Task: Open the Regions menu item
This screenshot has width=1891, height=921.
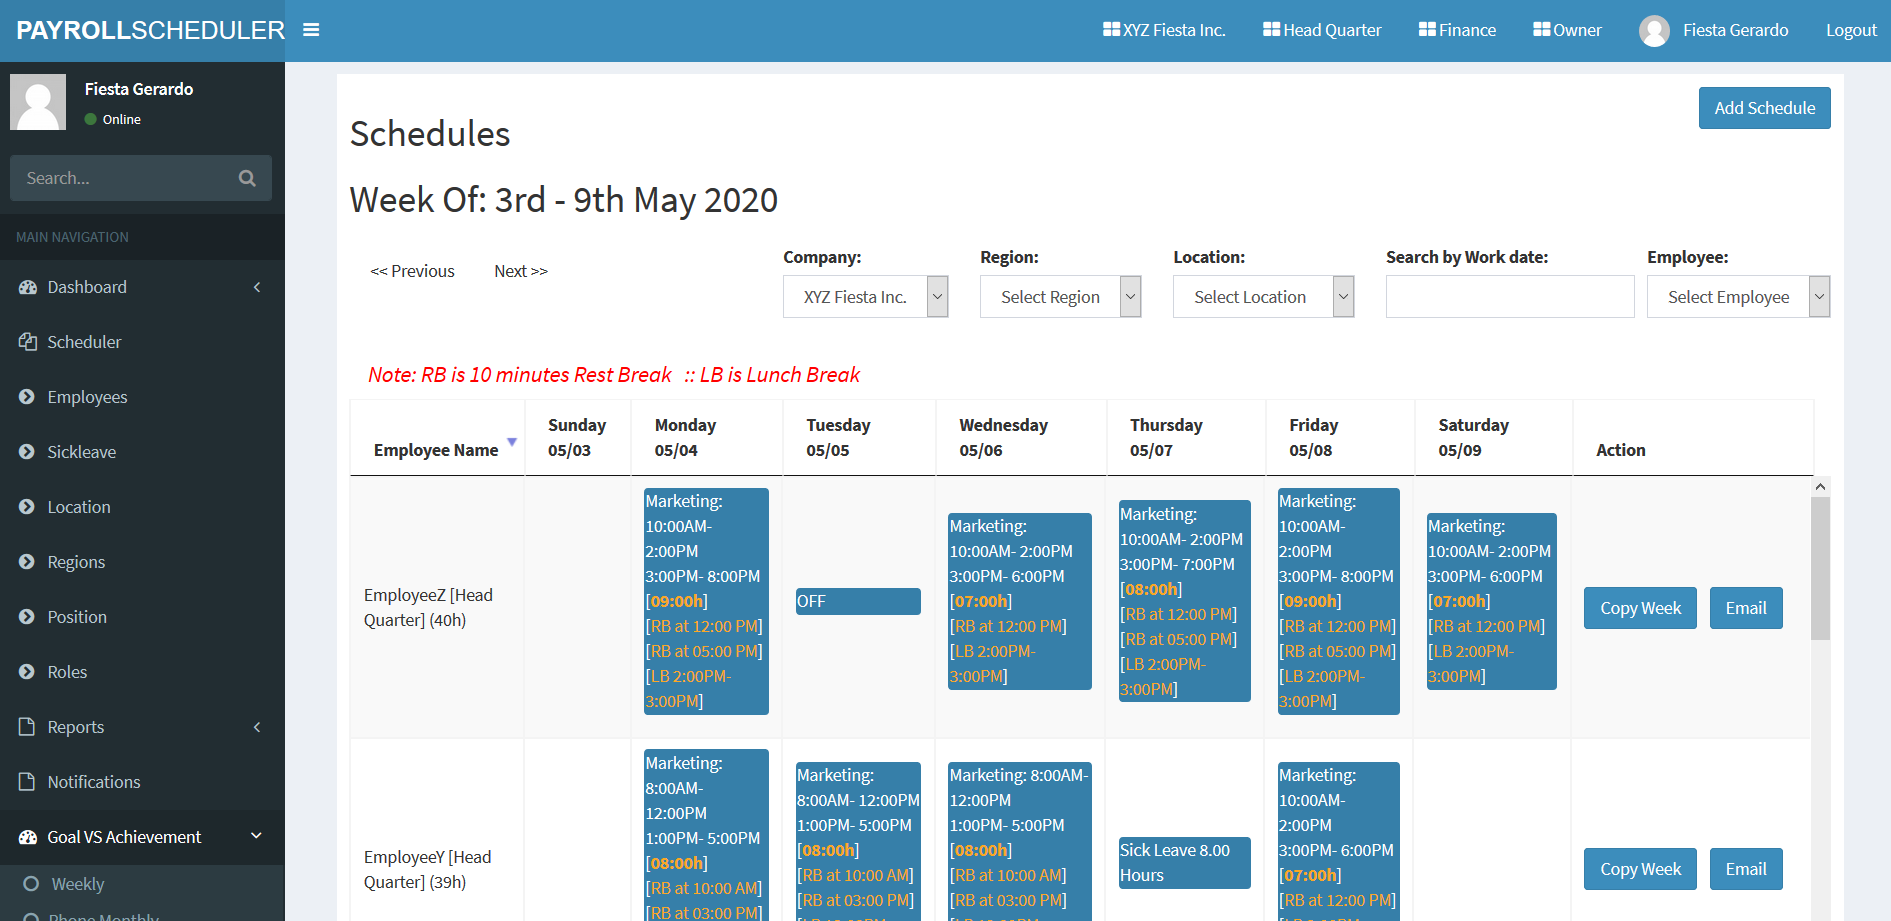Action: point(142,562)
